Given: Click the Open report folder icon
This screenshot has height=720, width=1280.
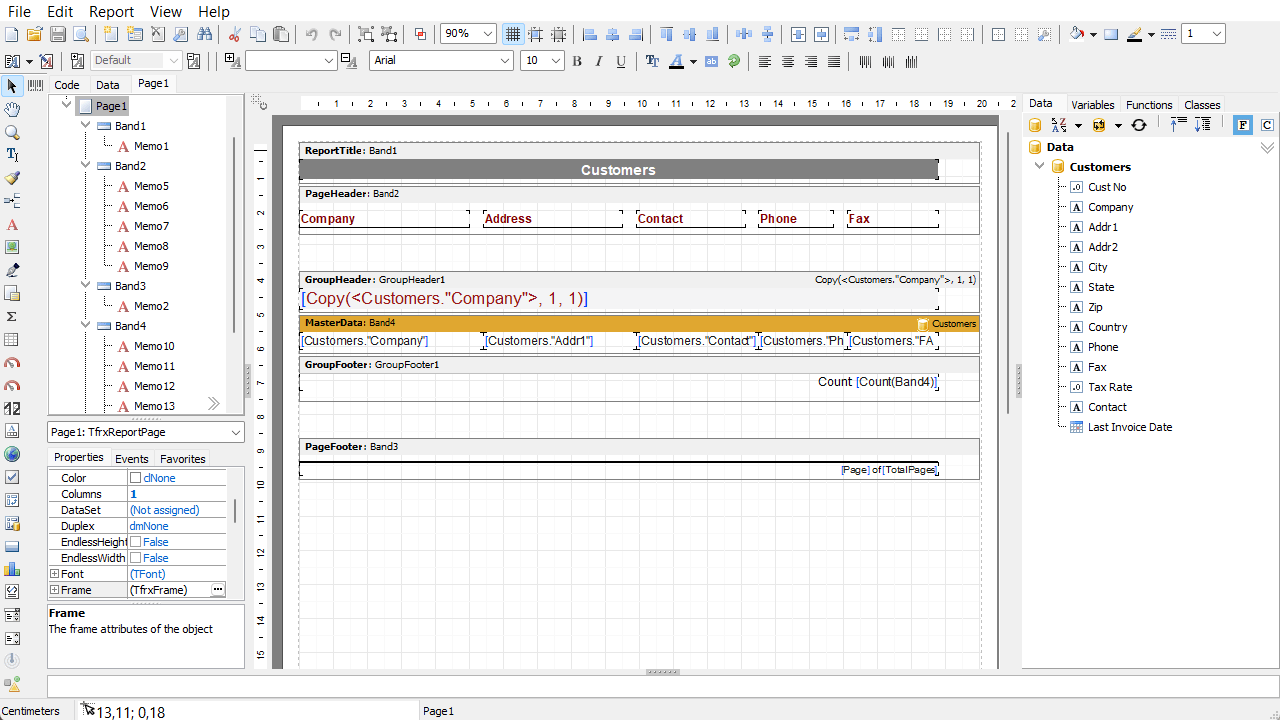Looking at the screenshot, I should pyautogui.click(x=35, y=34).
